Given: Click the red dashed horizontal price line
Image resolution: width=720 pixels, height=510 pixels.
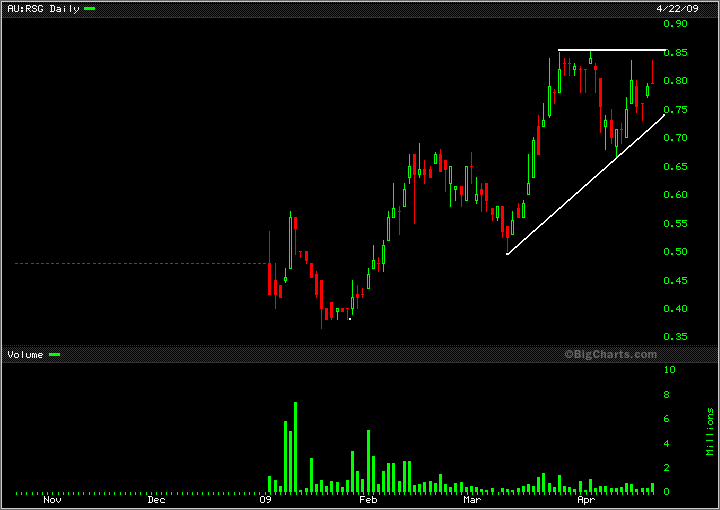Looking at the screenshot, I should pyautogui.click(x=141, y=263).
